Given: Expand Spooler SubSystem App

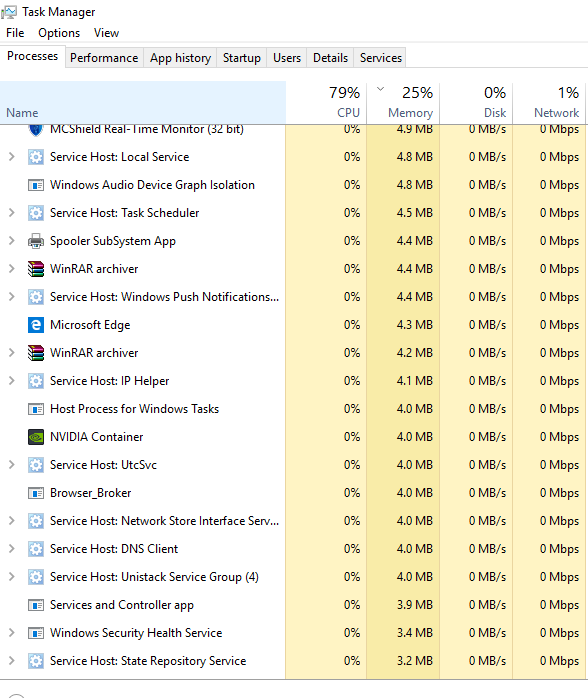Looking at the screenshot, I should (x=12, y=241).
